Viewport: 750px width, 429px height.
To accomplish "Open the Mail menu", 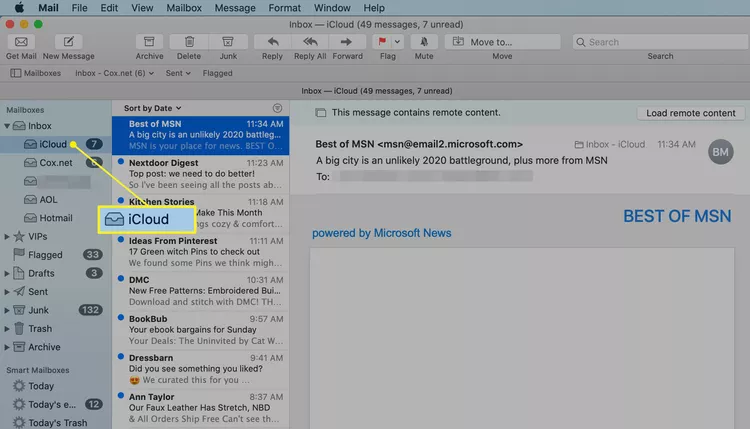I will 48,8.
